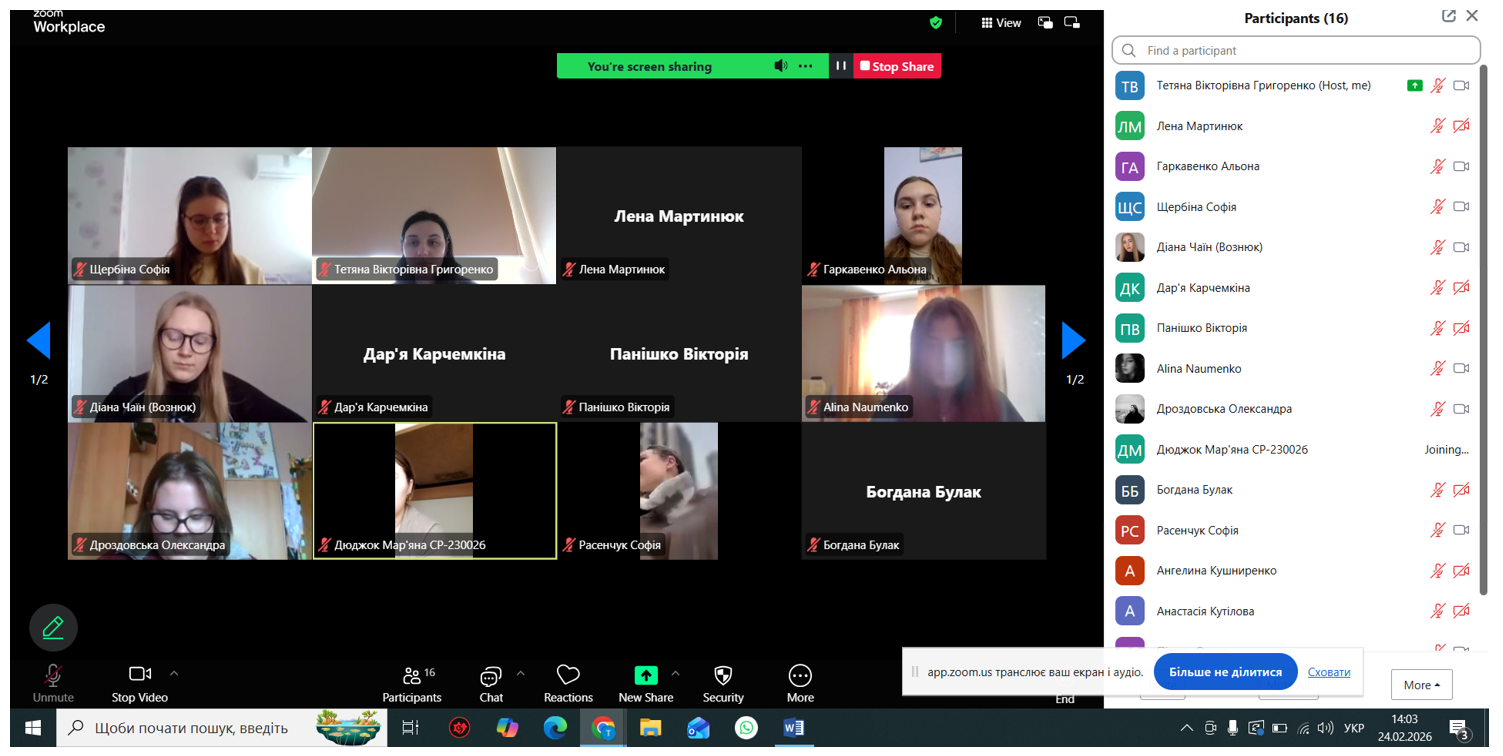Image resolution: width=1503 pixels, height=756 pixels.
Task: Toggle the host's microphone icon in the Participants list
Action: (1437, 86)
